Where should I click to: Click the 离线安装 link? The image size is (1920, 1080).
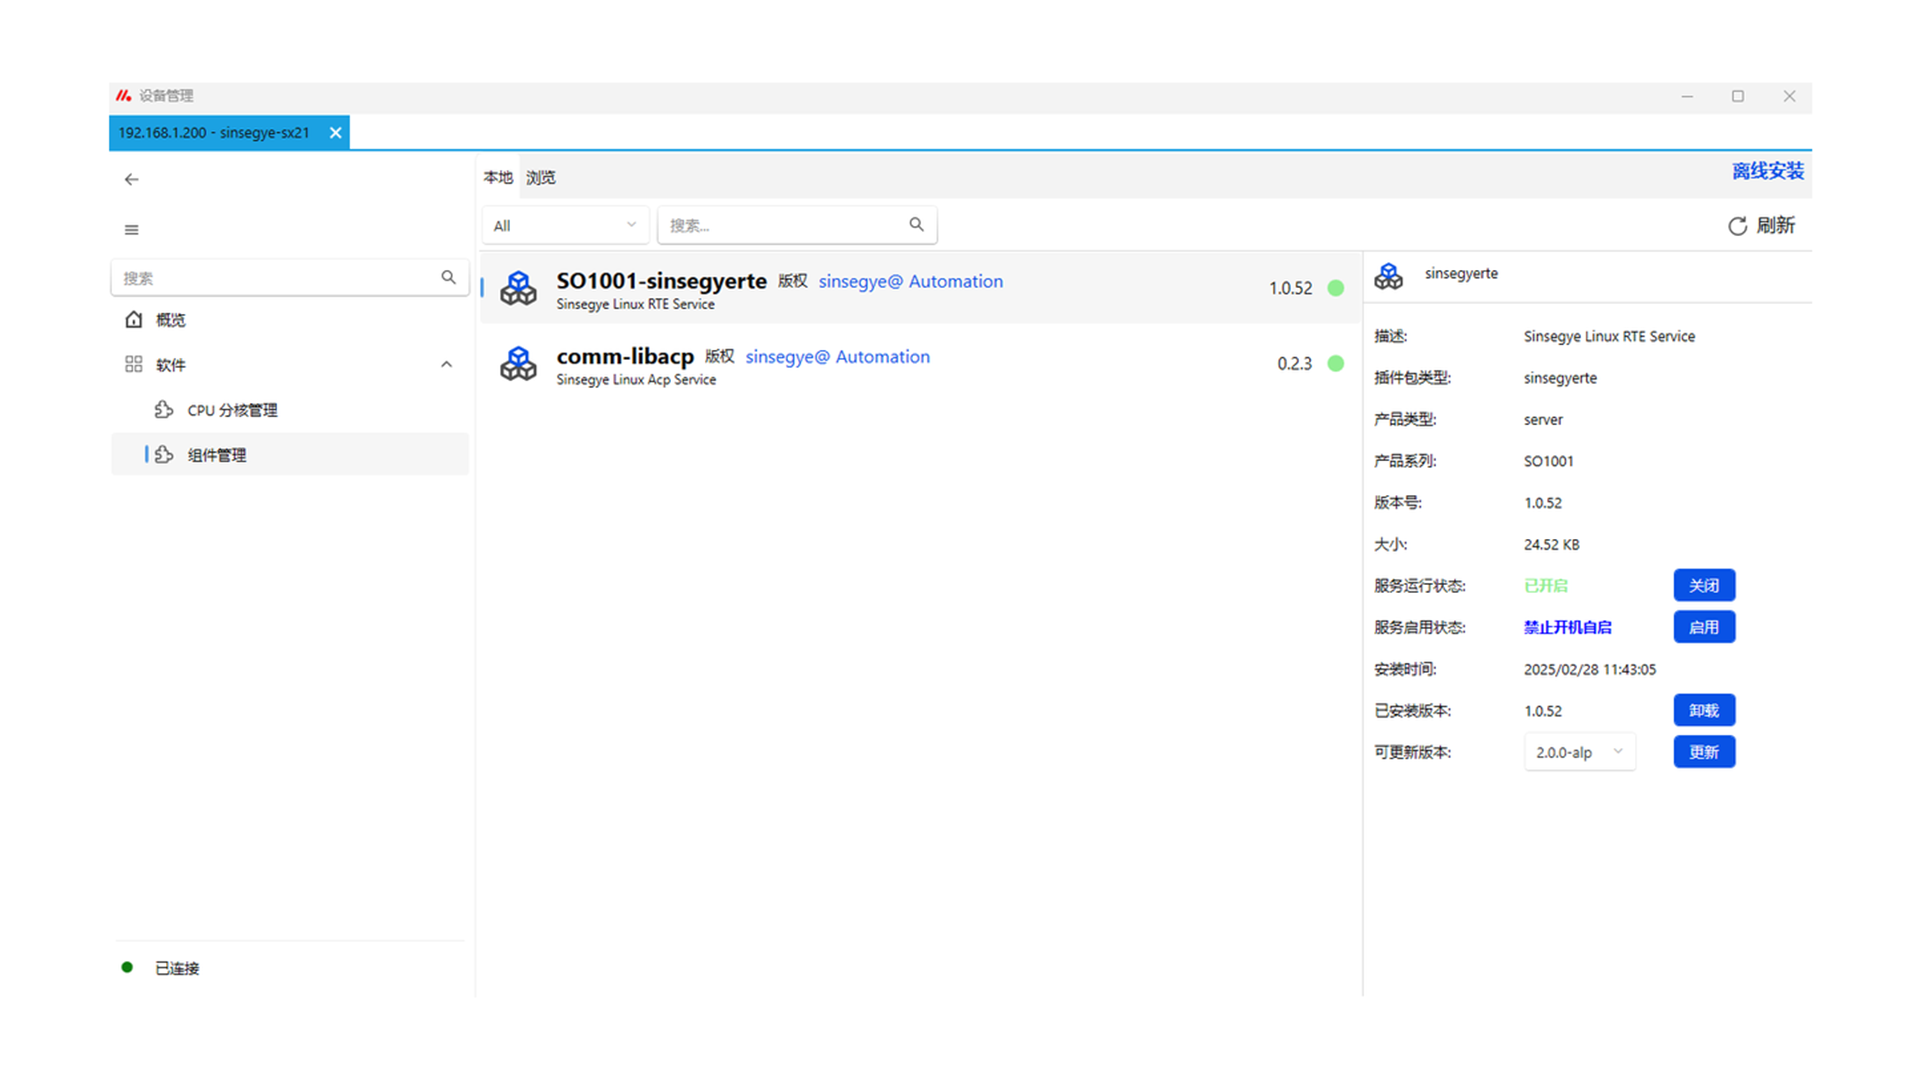coord(1767,171)
